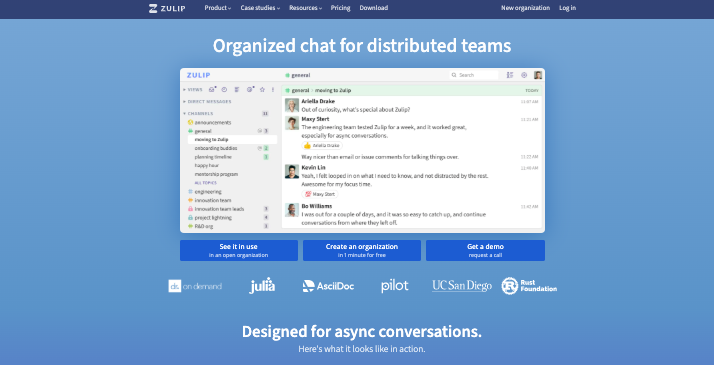The width and height of the screenshot is (714, 365).
Task: Click the announcements channel yellow icon
Action: coord(190,122)
